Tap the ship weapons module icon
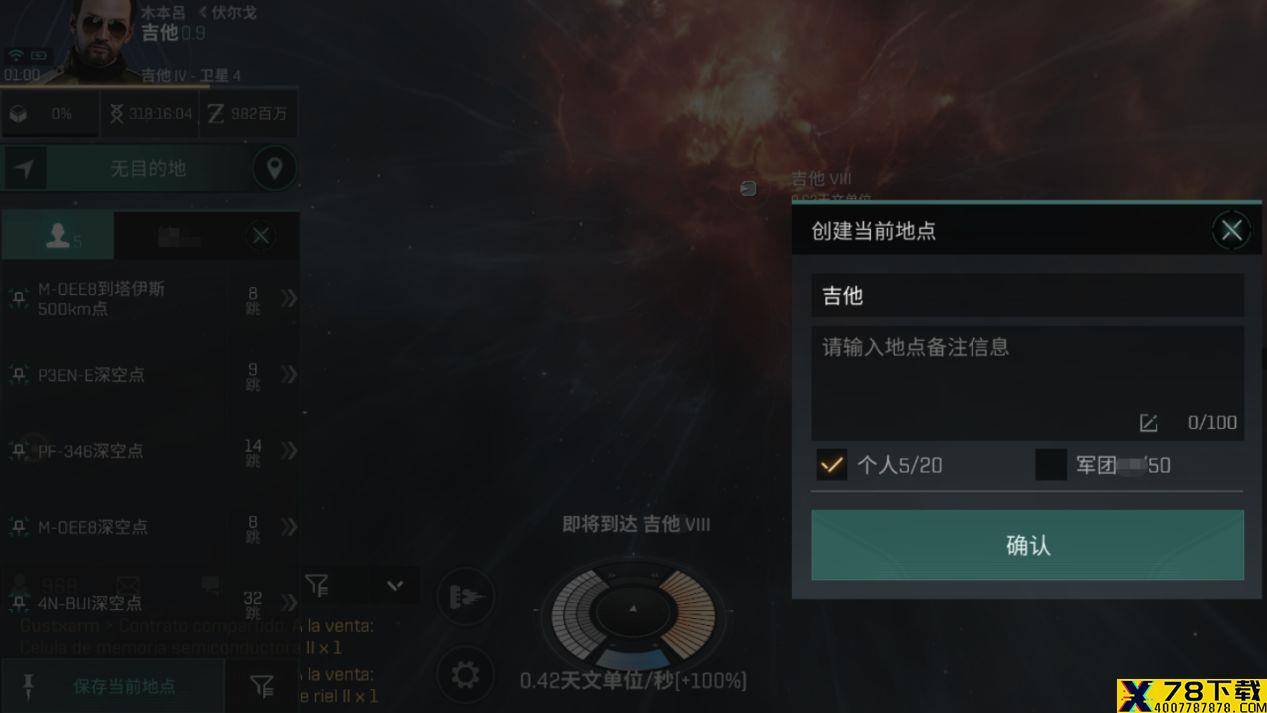This screenshot has height=713, width=1267. (x=466, y=597)
